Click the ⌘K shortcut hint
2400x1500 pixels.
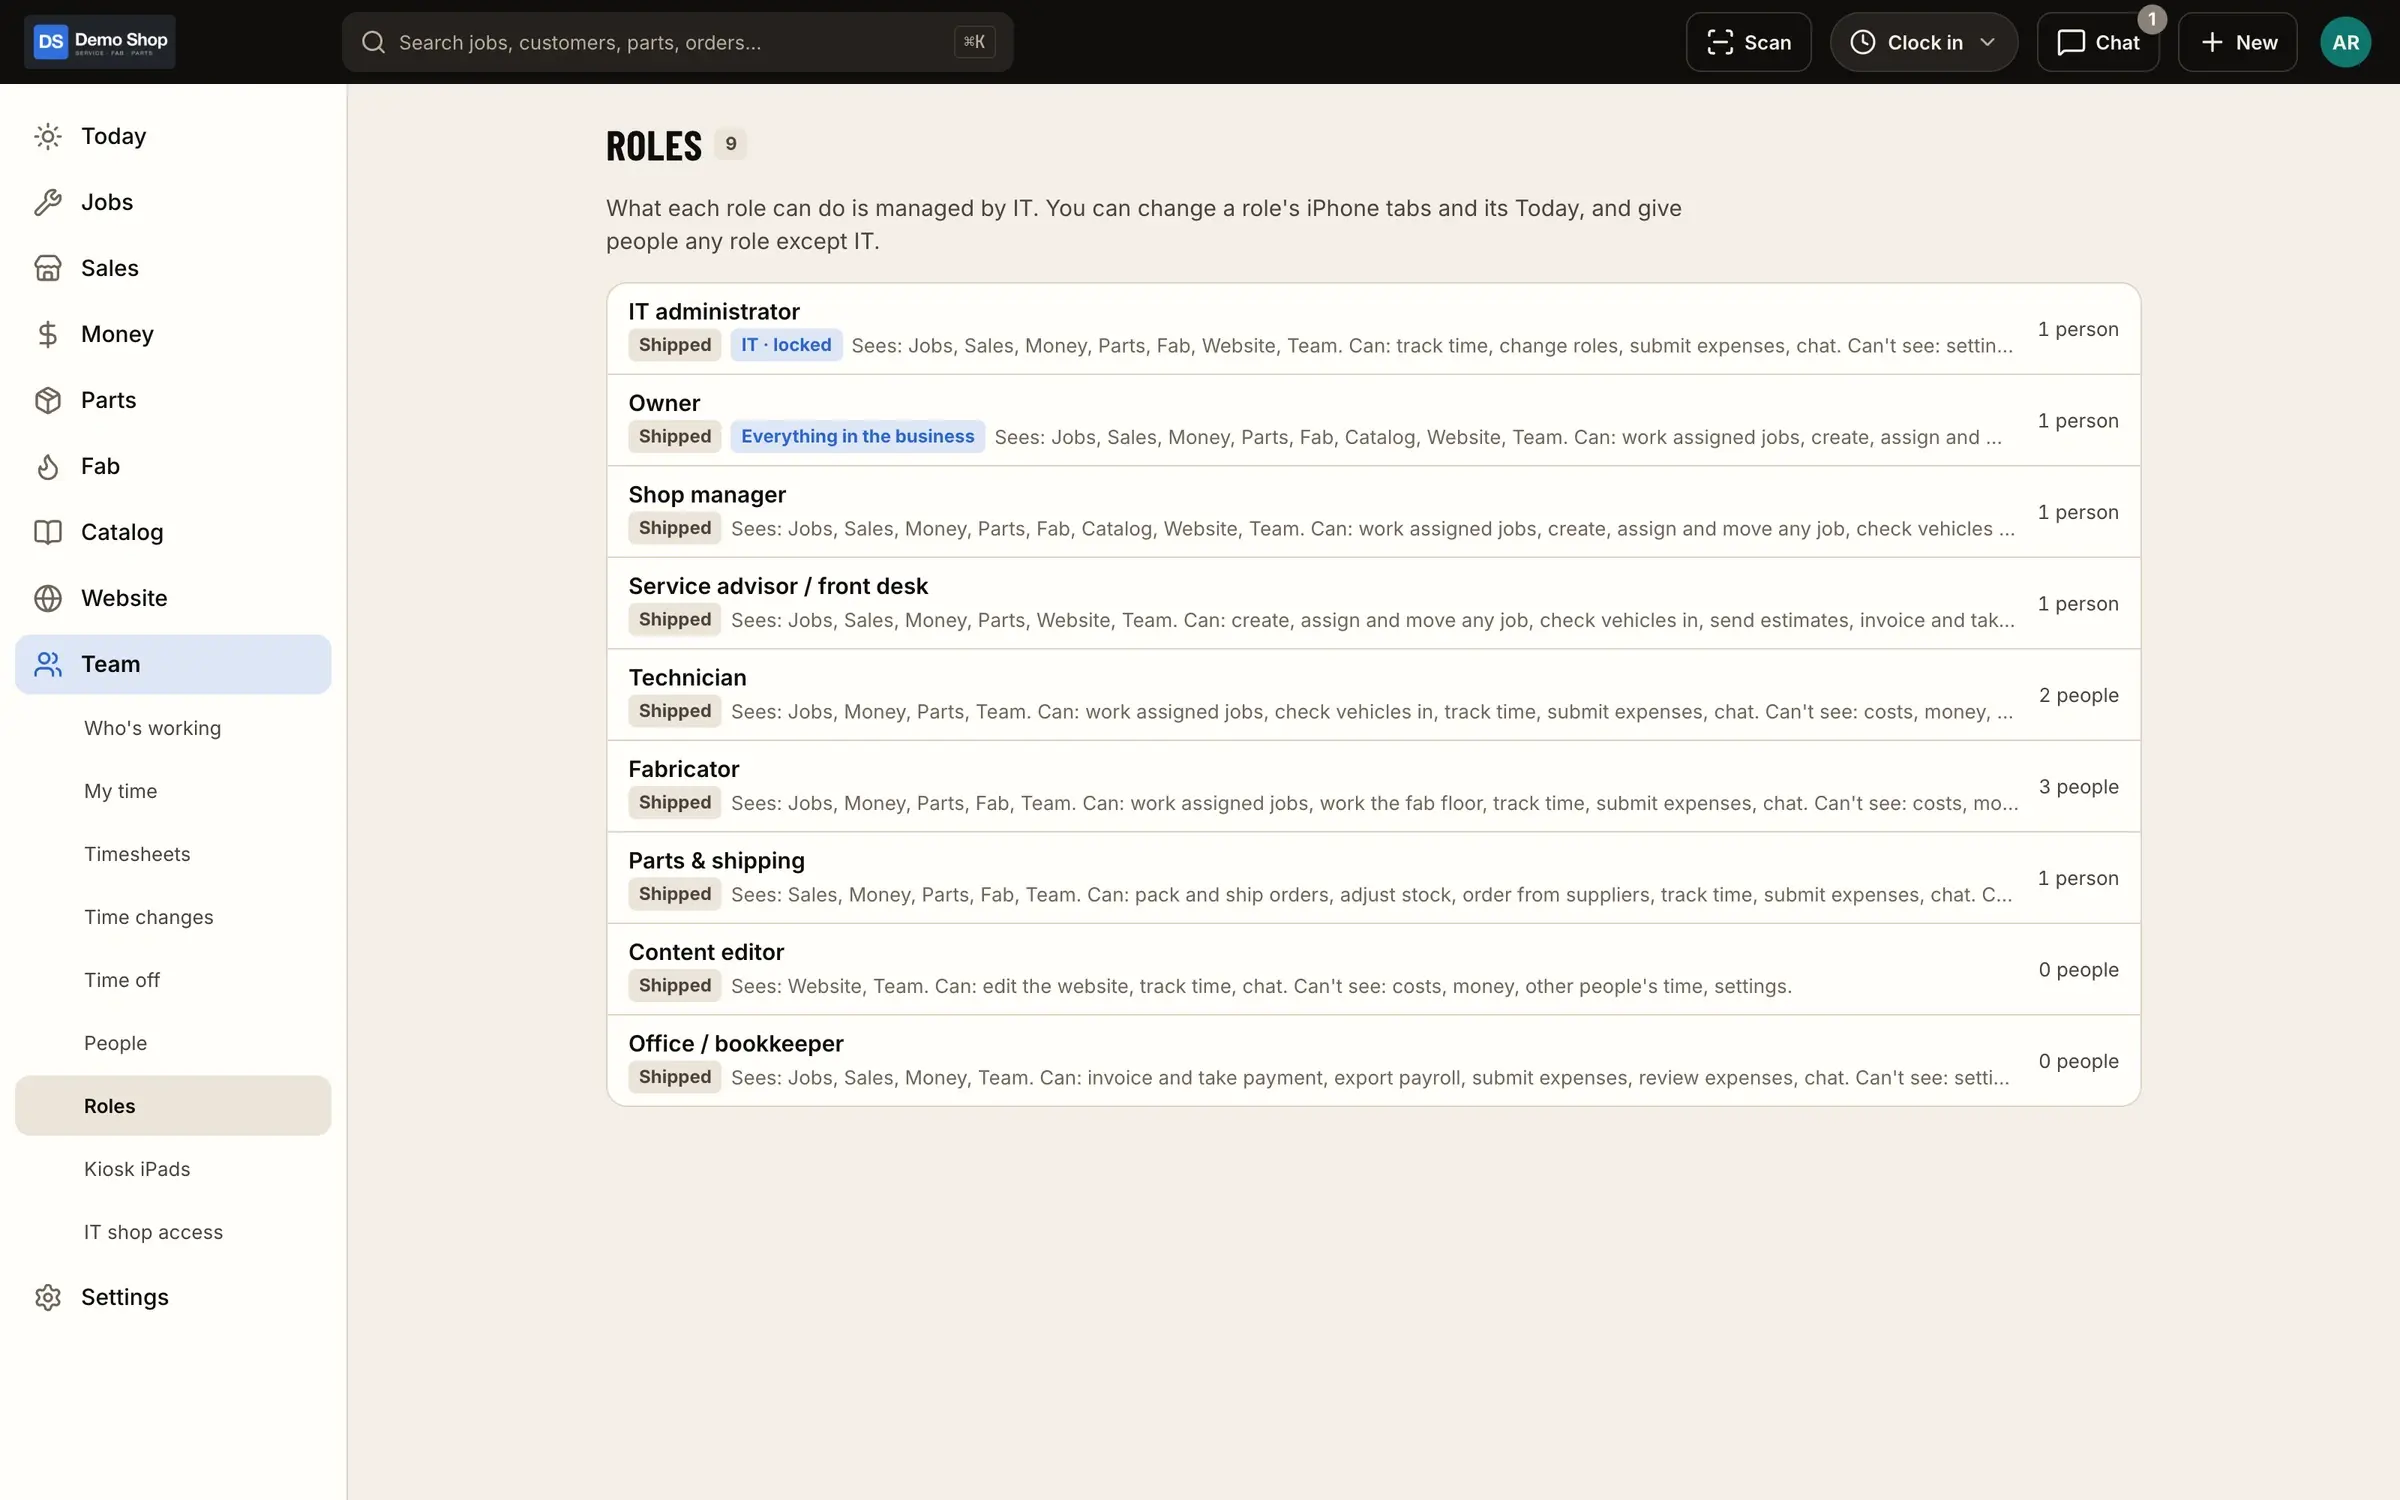[x=974, y=42]
